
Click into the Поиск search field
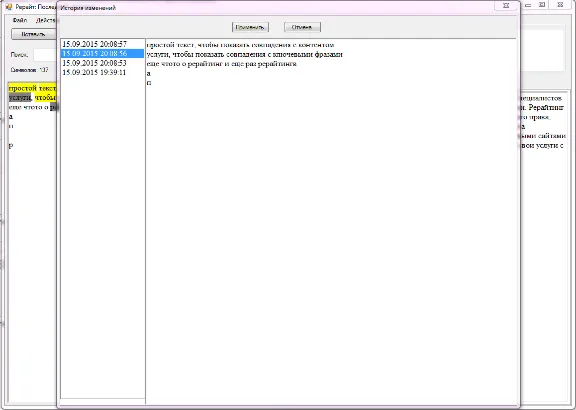(x=45, y=55)
